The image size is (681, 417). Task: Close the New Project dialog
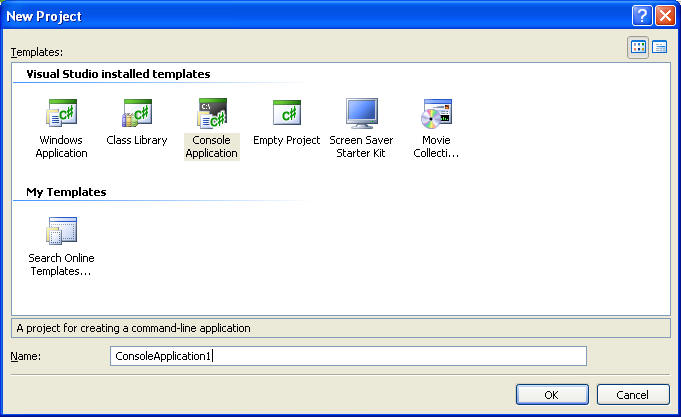[x=664, y=16]
